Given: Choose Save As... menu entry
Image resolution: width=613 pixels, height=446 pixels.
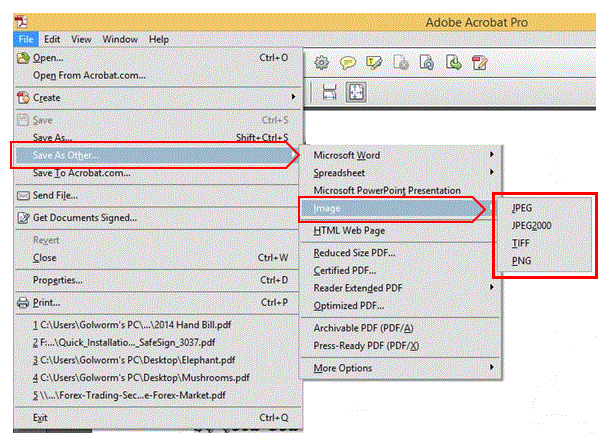Looking at the screenshot, I should pos(158,137).
